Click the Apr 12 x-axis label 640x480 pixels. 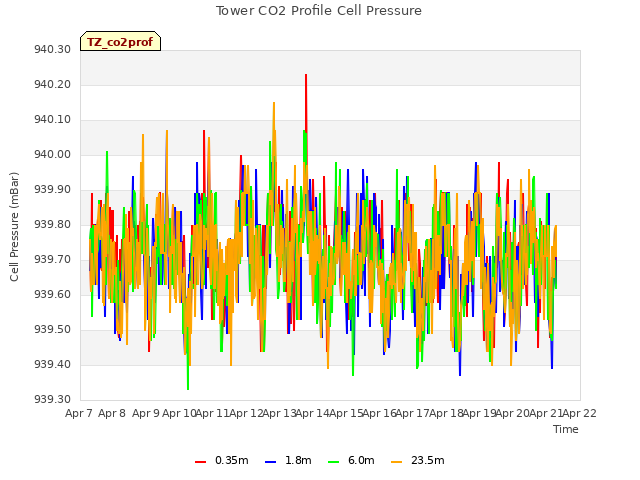coord(246,413)
